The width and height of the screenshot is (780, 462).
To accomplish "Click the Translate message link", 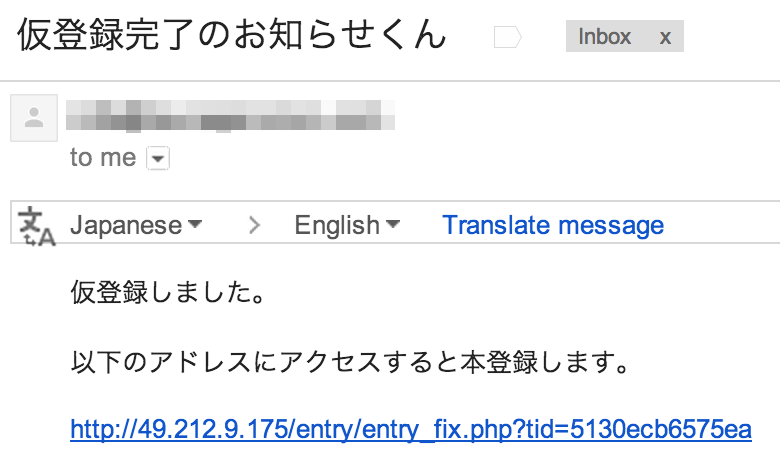I will coord(553,225).
